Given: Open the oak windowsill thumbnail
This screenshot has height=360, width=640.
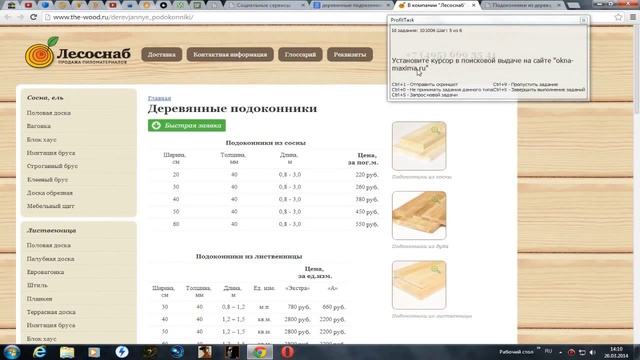Looking at the screenshot, I should point(419,215).
